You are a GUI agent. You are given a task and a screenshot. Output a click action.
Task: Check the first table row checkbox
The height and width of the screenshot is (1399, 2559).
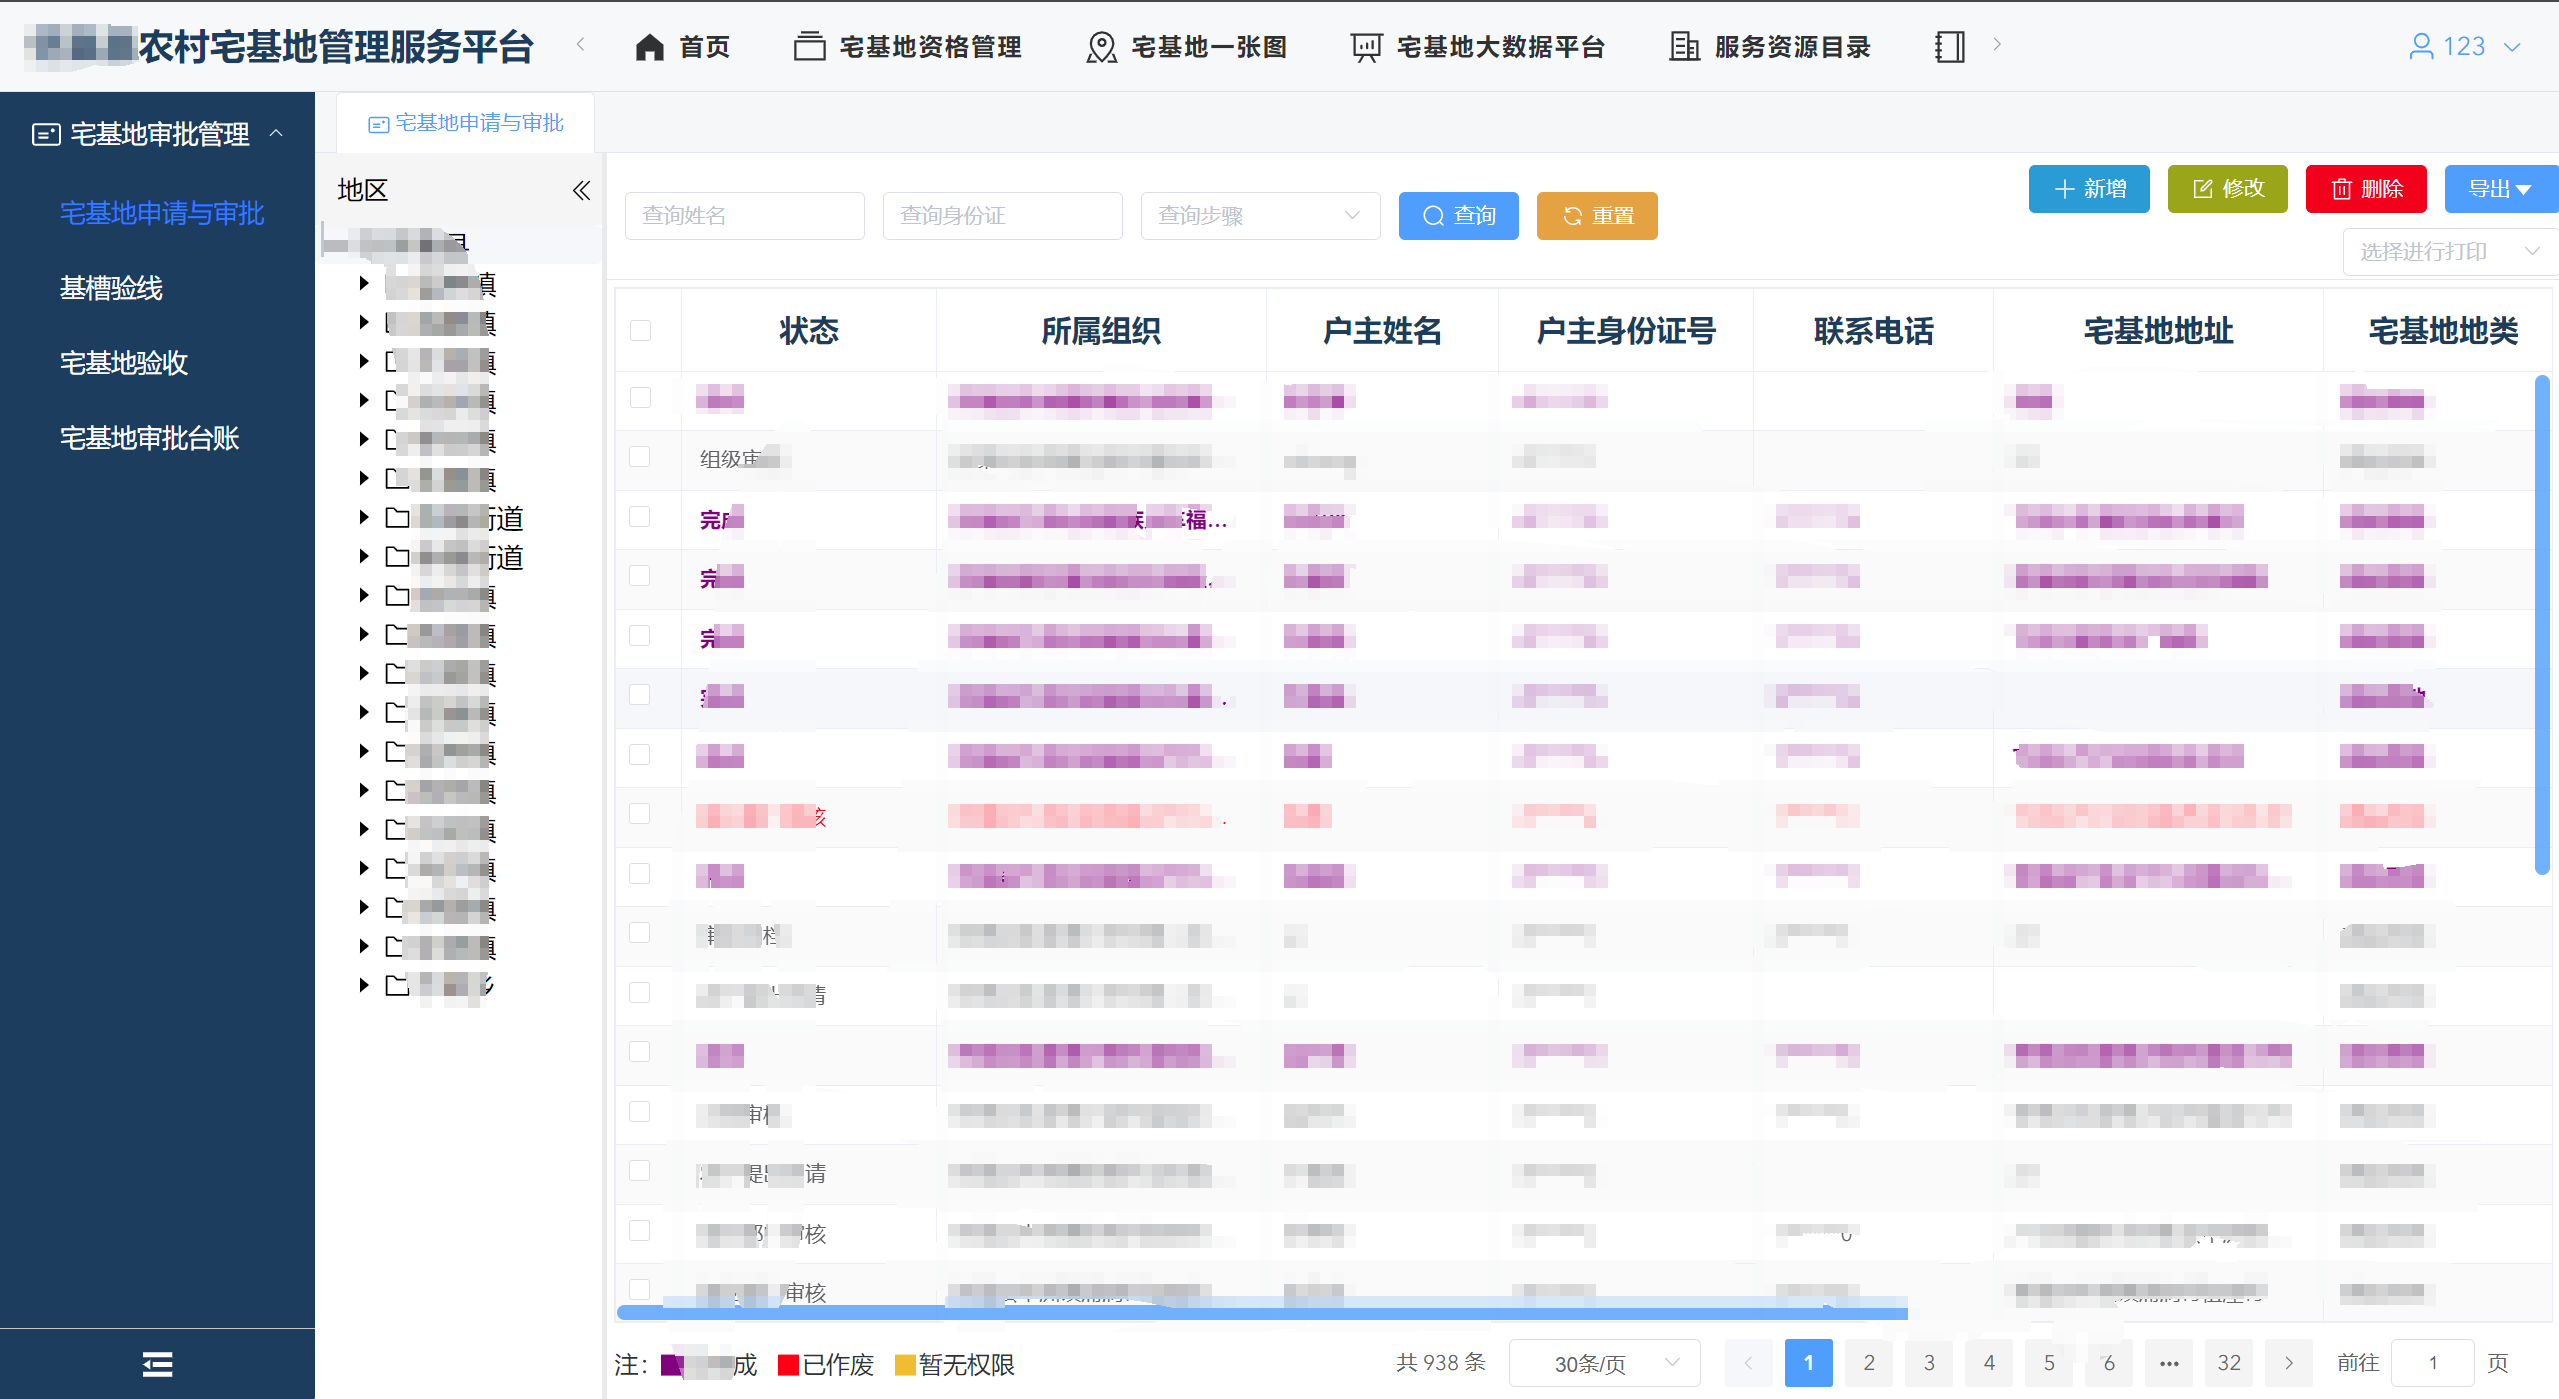tap(640, 398)
